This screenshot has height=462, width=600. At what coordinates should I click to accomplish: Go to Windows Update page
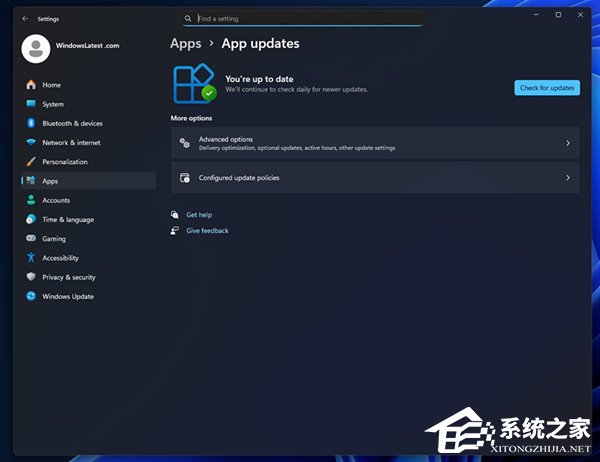point(89,296)
